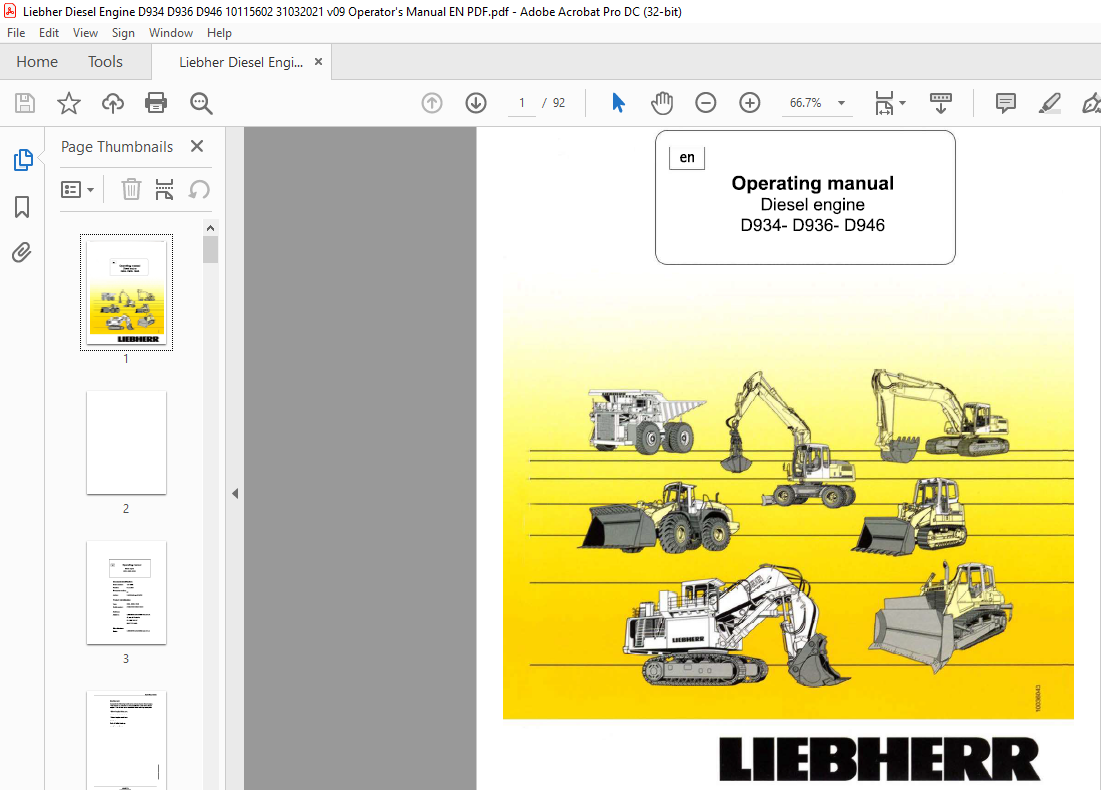Click the page number input field
Viewport: 1101px width, 790px height.
(x=522, y=103)
